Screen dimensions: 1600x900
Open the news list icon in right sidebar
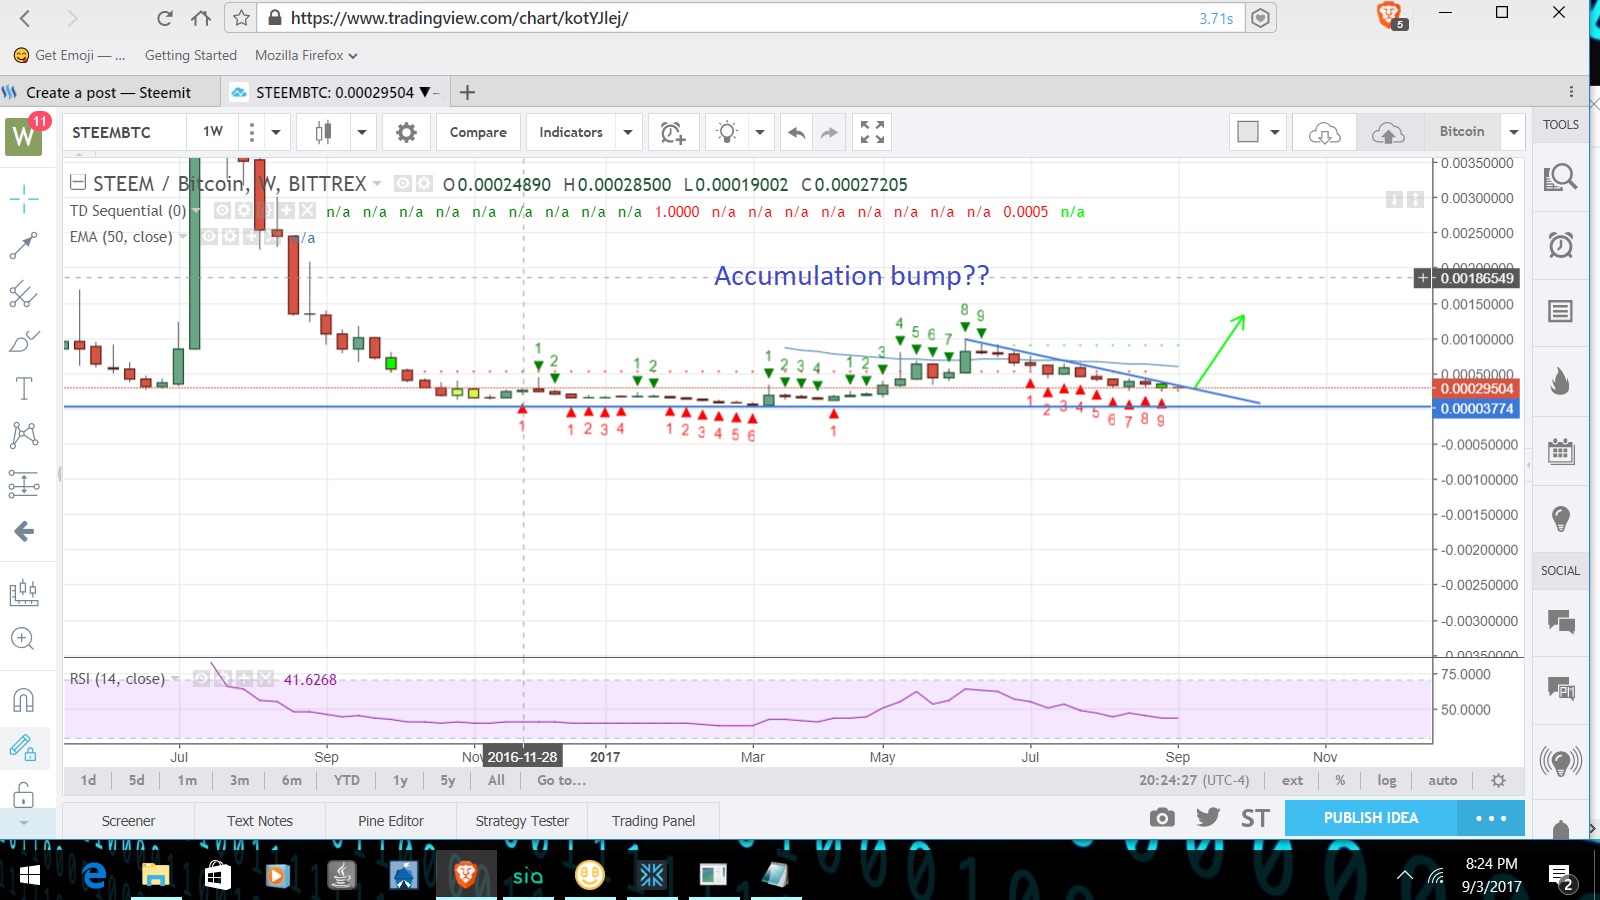click(x=1560, y=312)
